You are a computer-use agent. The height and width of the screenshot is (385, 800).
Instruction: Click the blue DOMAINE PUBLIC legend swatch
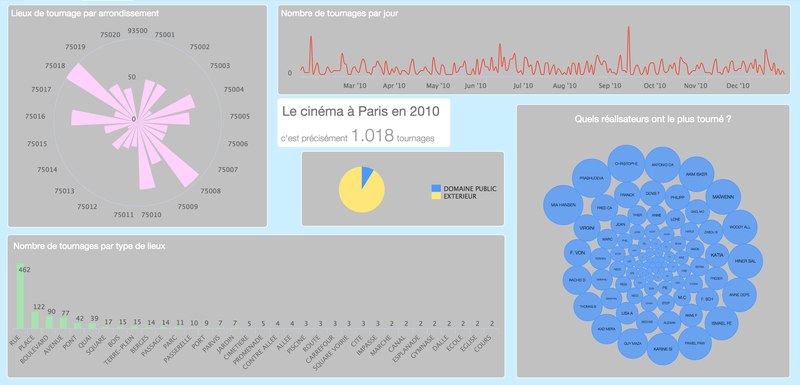pos(435,188)
